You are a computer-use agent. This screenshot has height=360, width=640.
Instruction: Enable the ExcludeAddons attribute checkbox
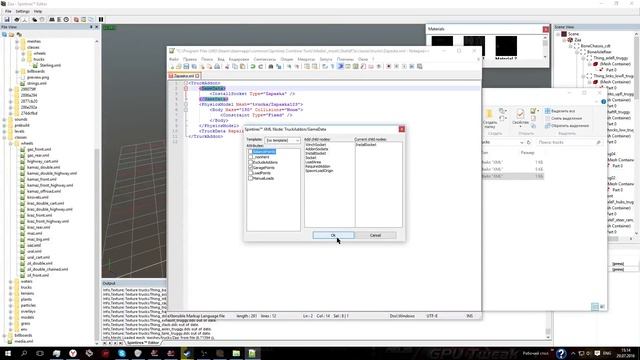pyautogui.click(x=251, y=162)
